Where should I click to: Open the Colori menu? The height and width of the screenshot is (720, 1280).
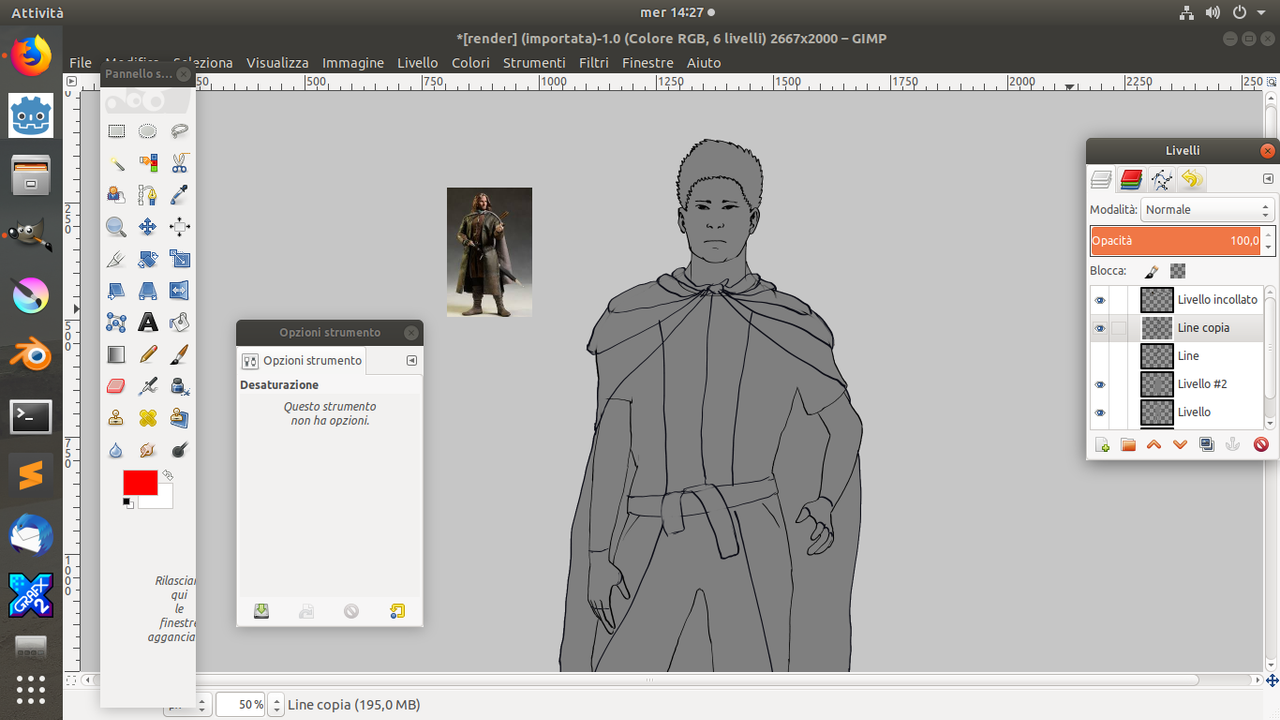(470, 62)
